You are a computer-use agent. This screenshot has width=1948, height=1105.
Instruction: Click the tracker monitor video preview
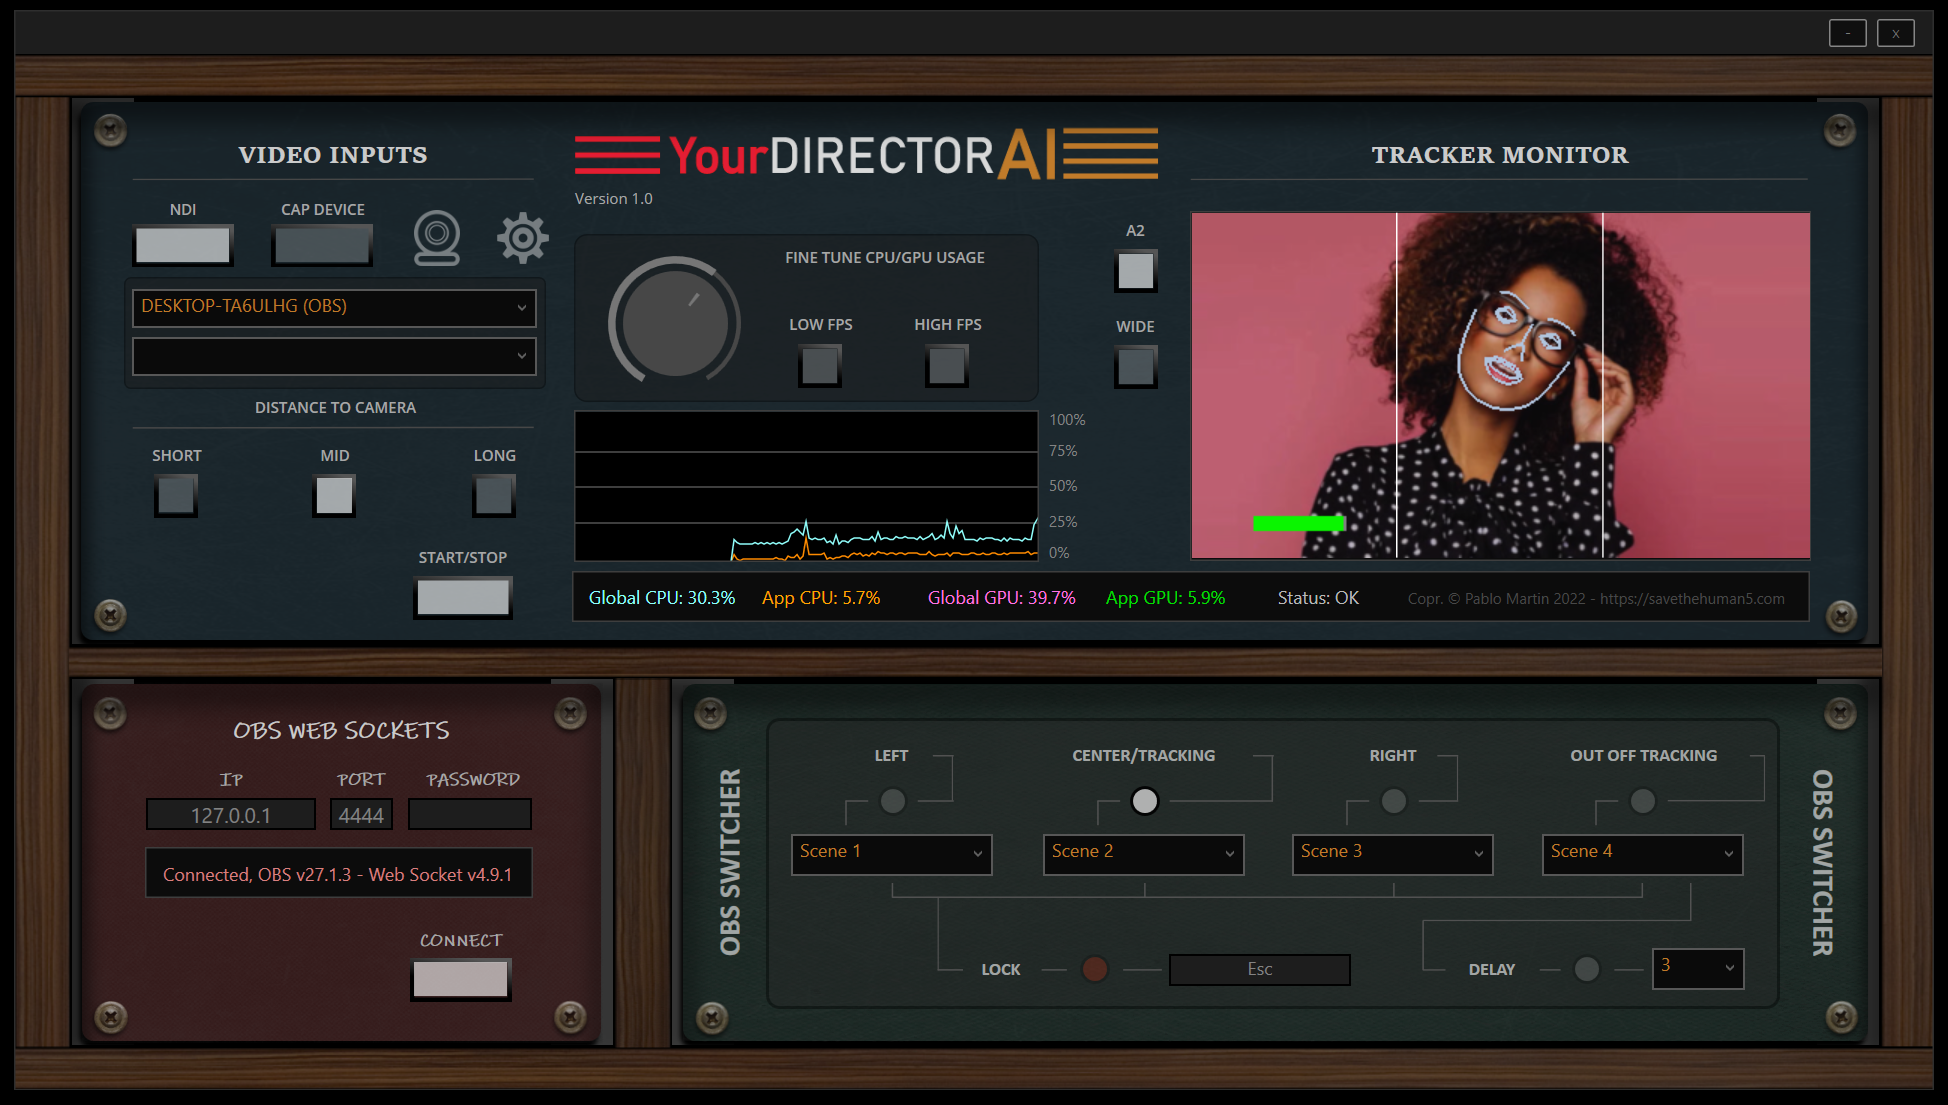click(1500, 385)
